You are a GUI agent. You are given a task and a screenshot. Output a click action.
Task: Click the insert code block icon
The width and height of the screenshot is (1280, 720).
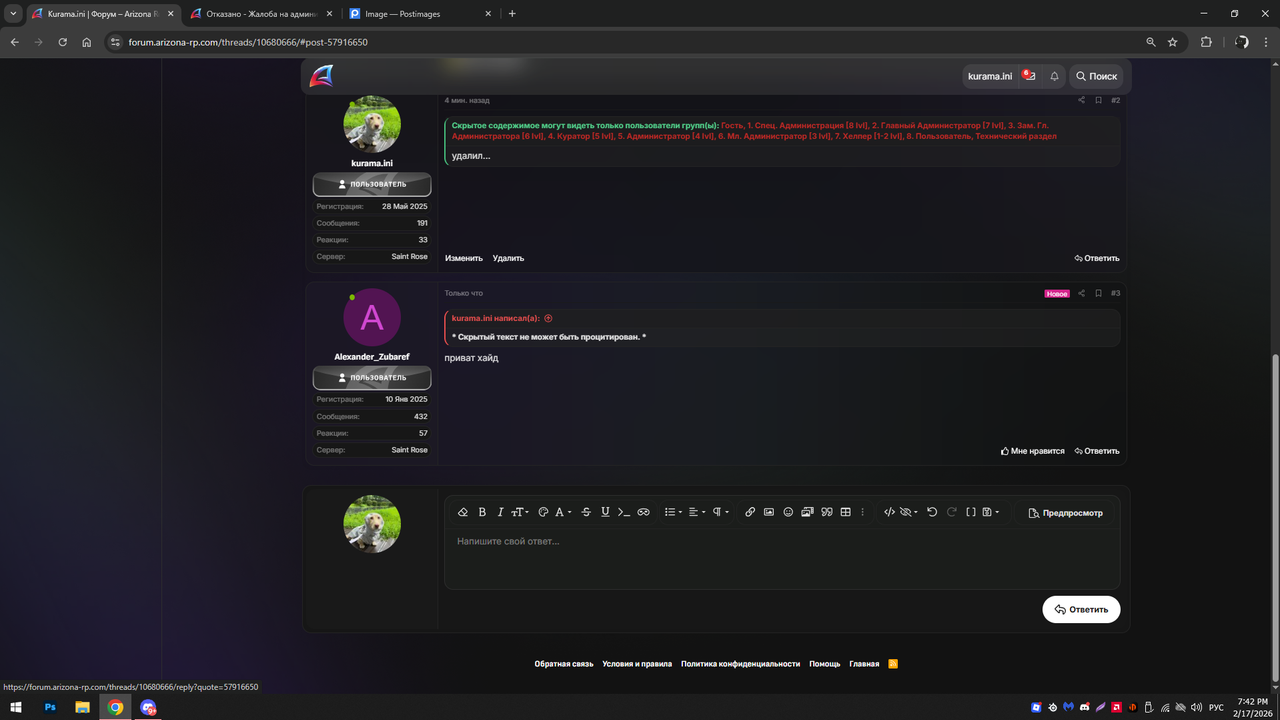pos(889,512)
